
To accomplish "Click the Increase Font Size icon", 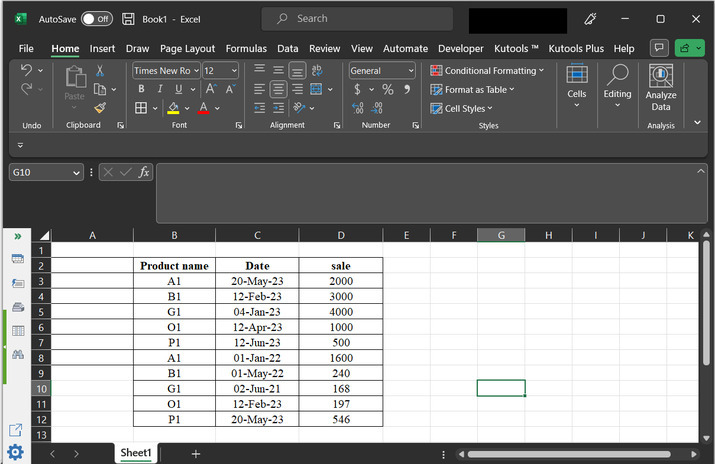I will [211, 90].
